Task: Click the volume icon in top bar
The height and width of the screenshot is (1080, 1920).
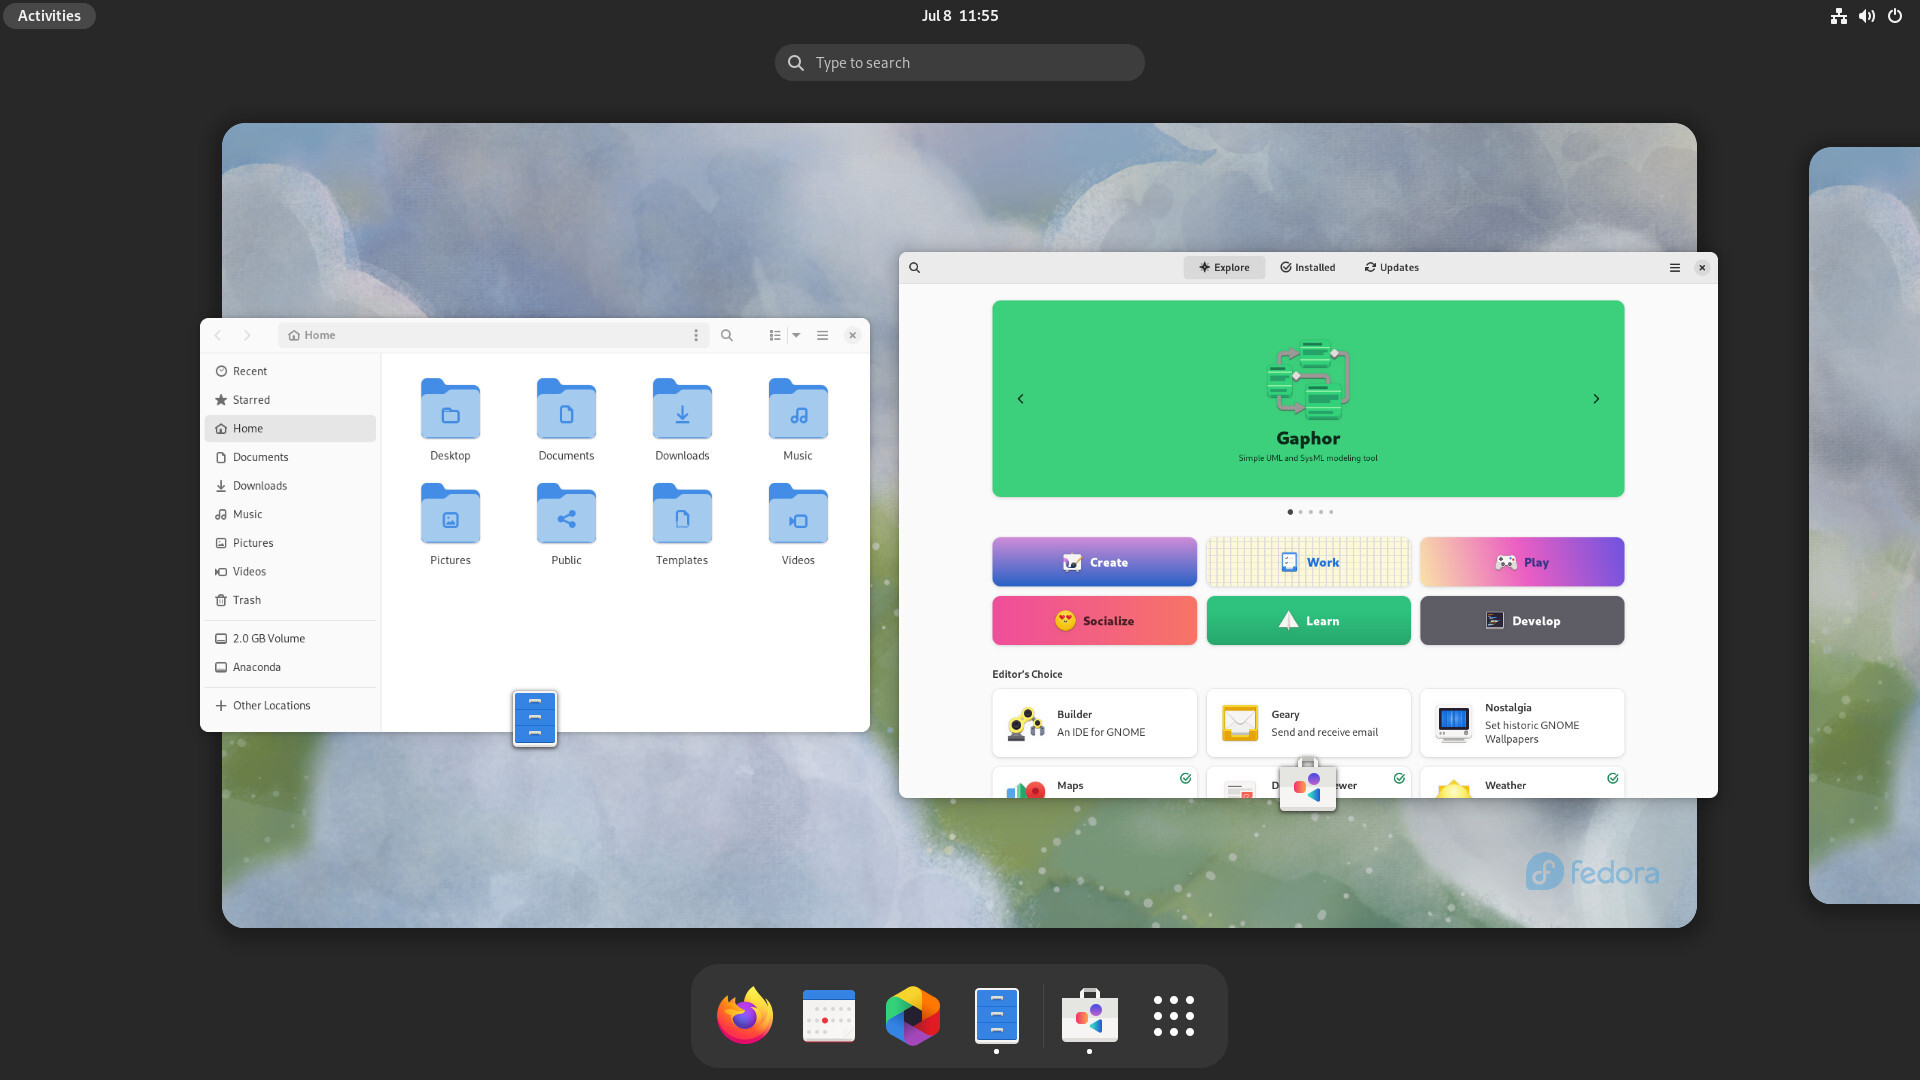Action: (x=1866, y=16)
